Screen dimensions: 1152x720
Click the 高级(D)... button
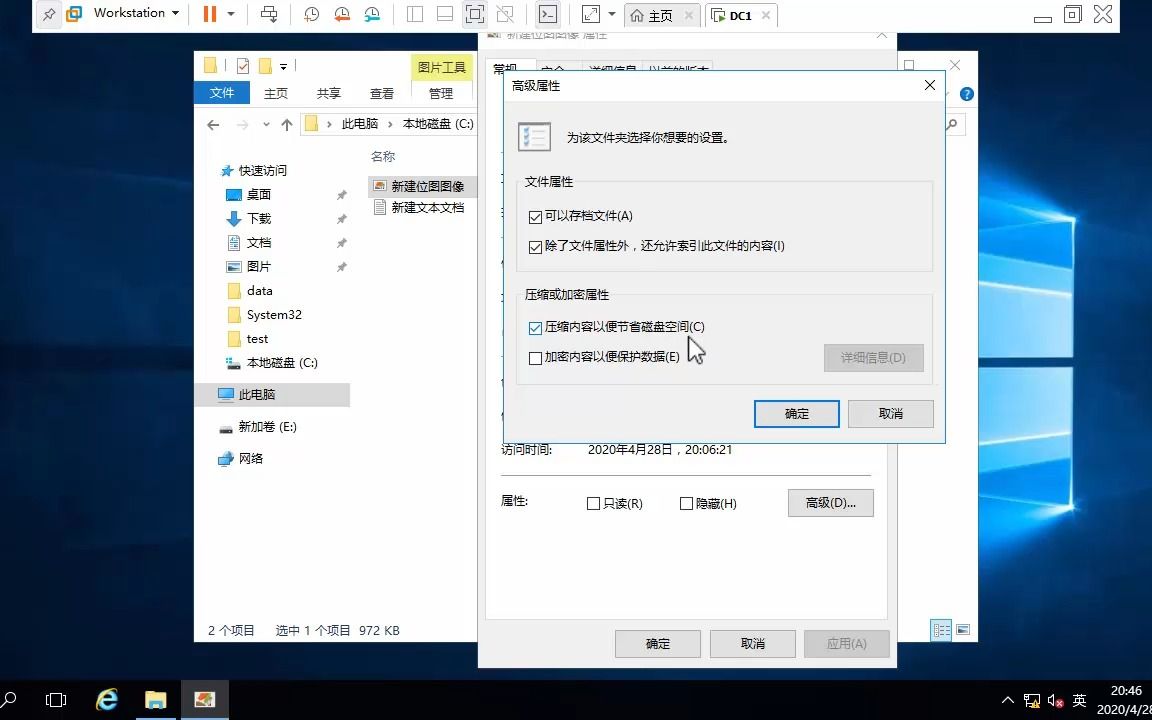click(831, 503)
